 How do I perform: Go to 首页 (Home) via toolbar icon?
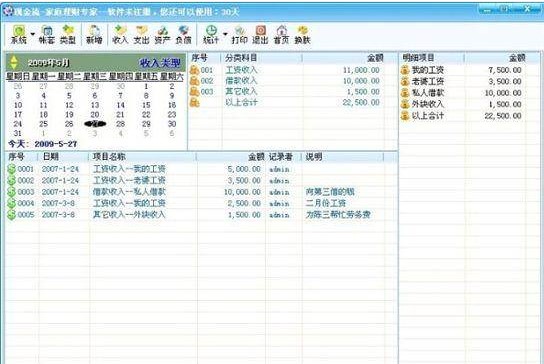pyautogui.click(x=281, y=35)
